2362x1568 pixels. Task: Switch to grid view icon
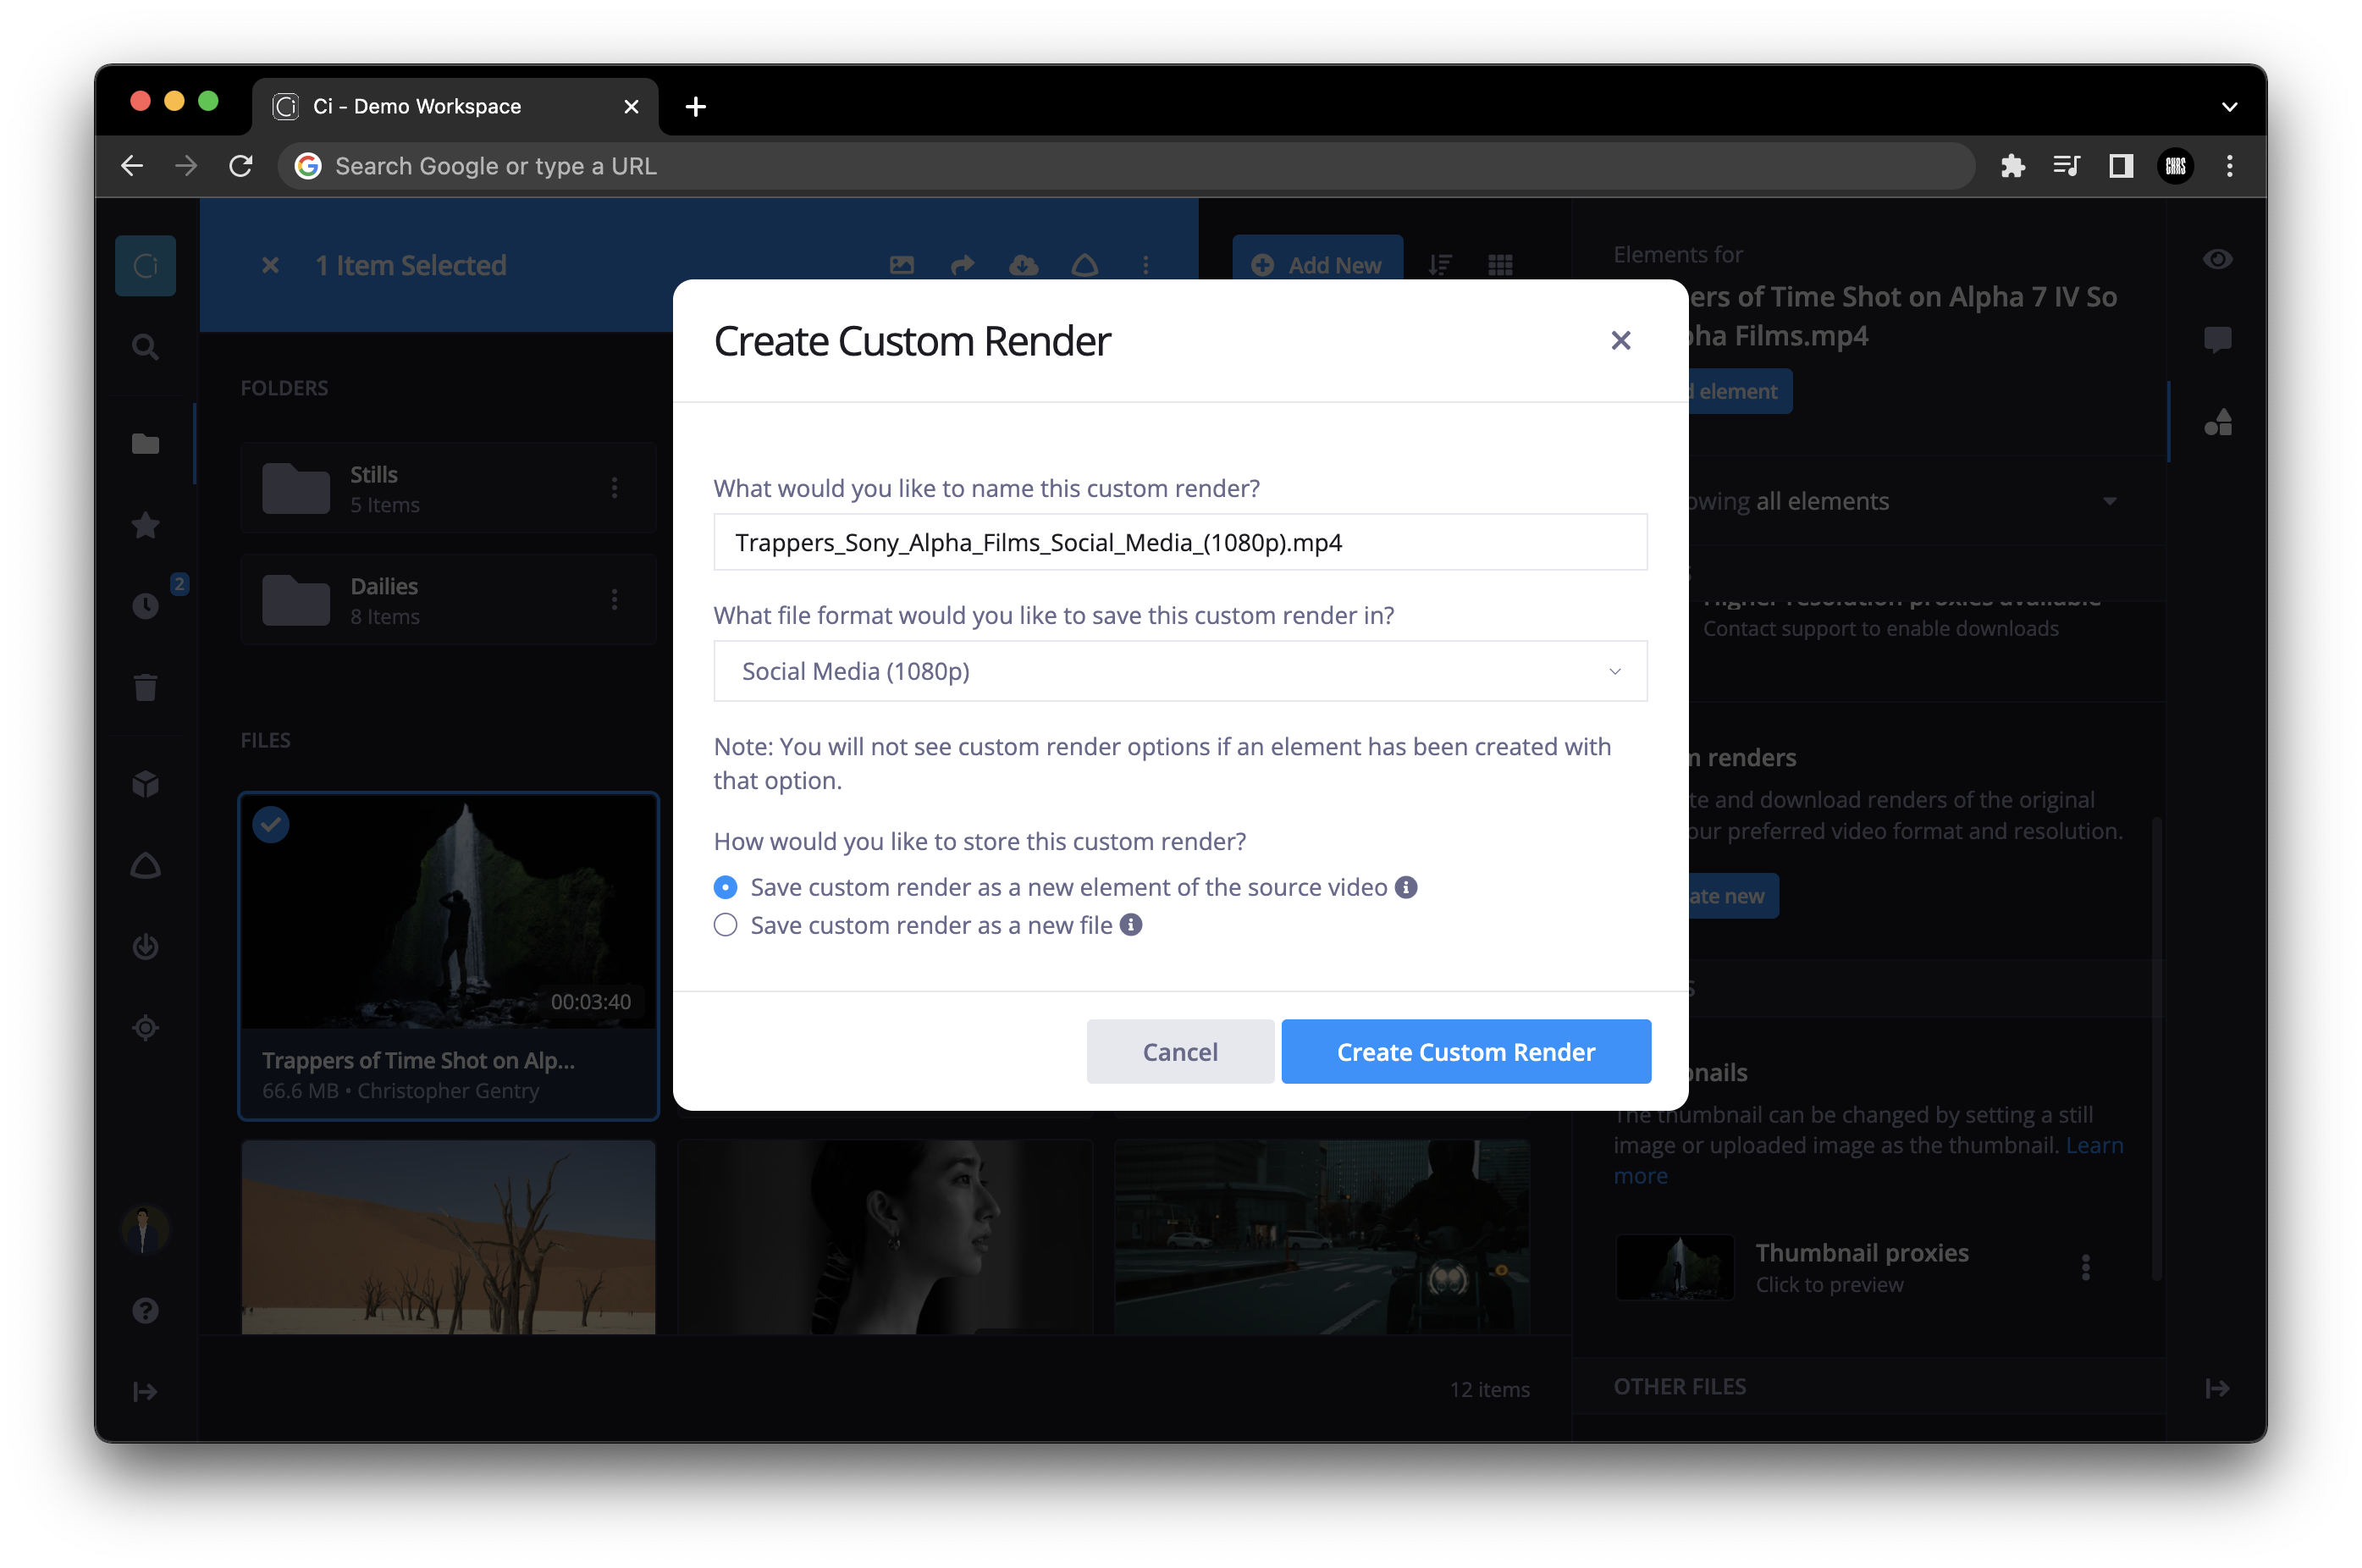tap(1500, 265)
